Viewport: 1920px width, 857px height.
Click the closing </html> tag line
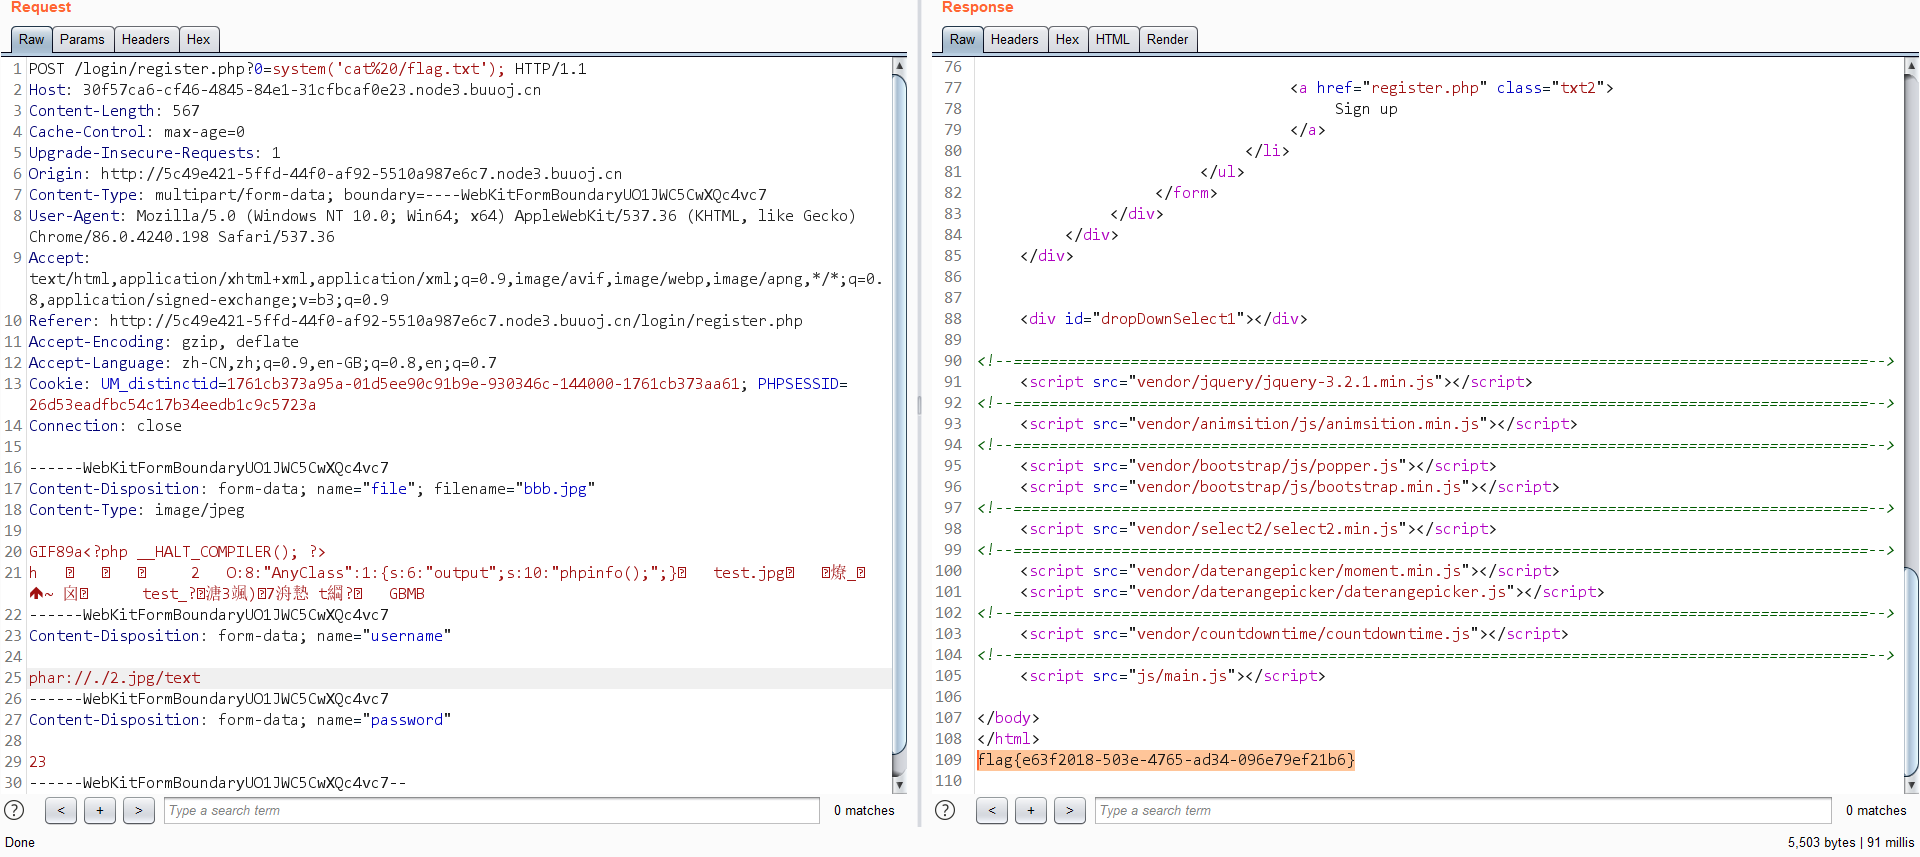point(1008,739)
